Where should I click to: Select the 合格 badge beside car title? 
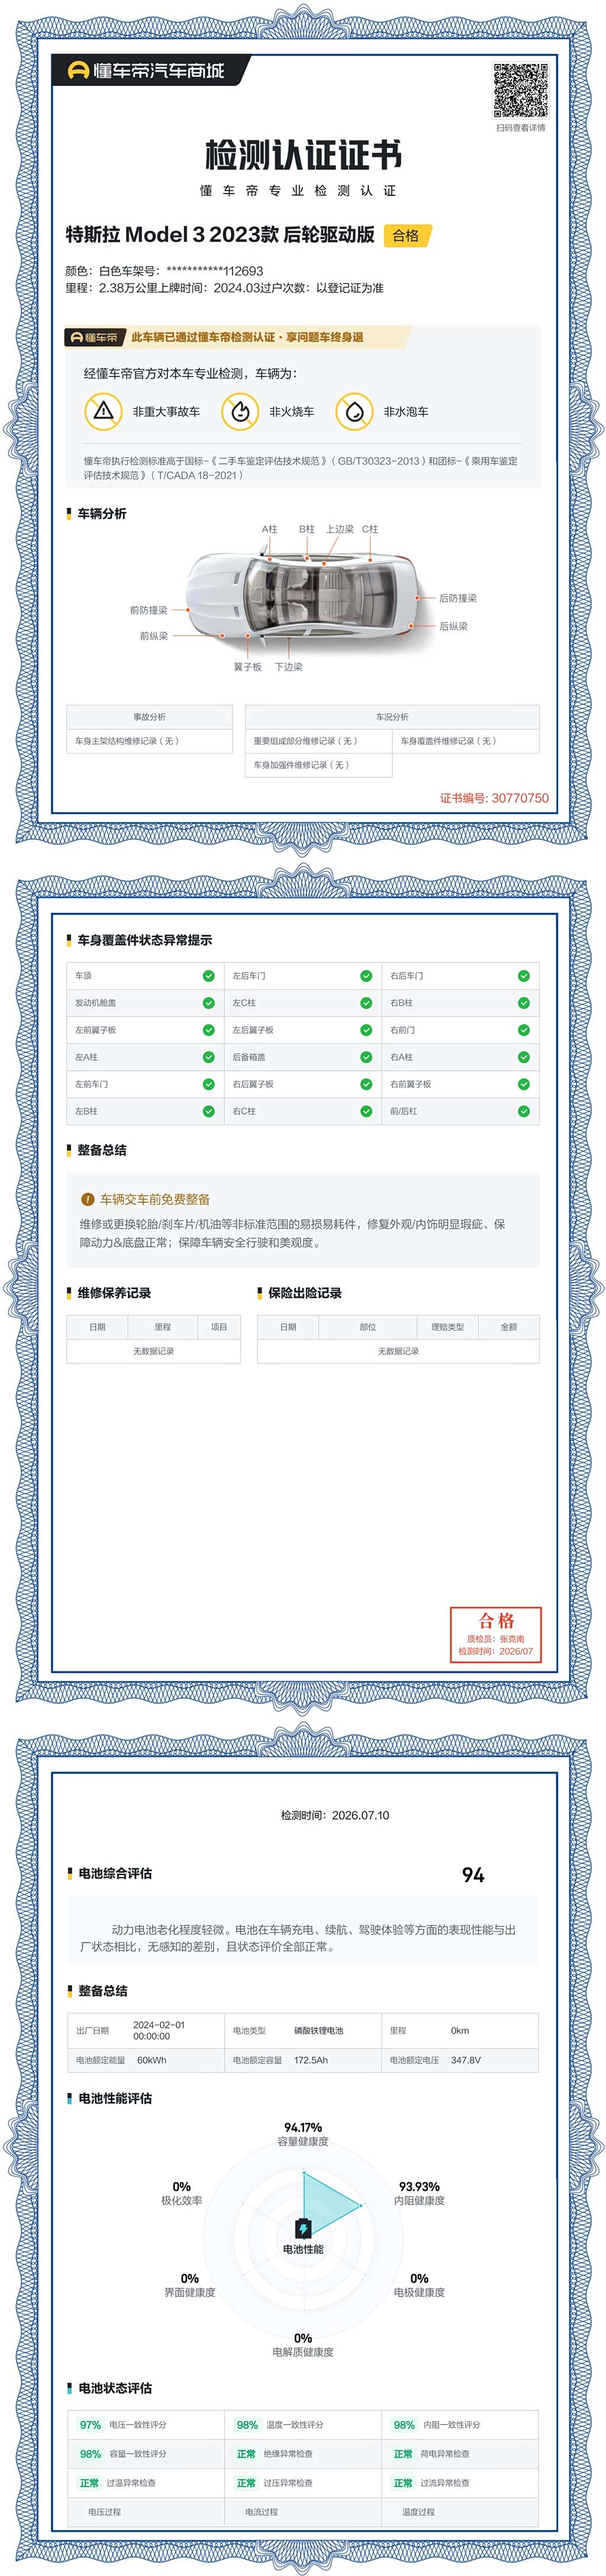(x=406, y=236)
